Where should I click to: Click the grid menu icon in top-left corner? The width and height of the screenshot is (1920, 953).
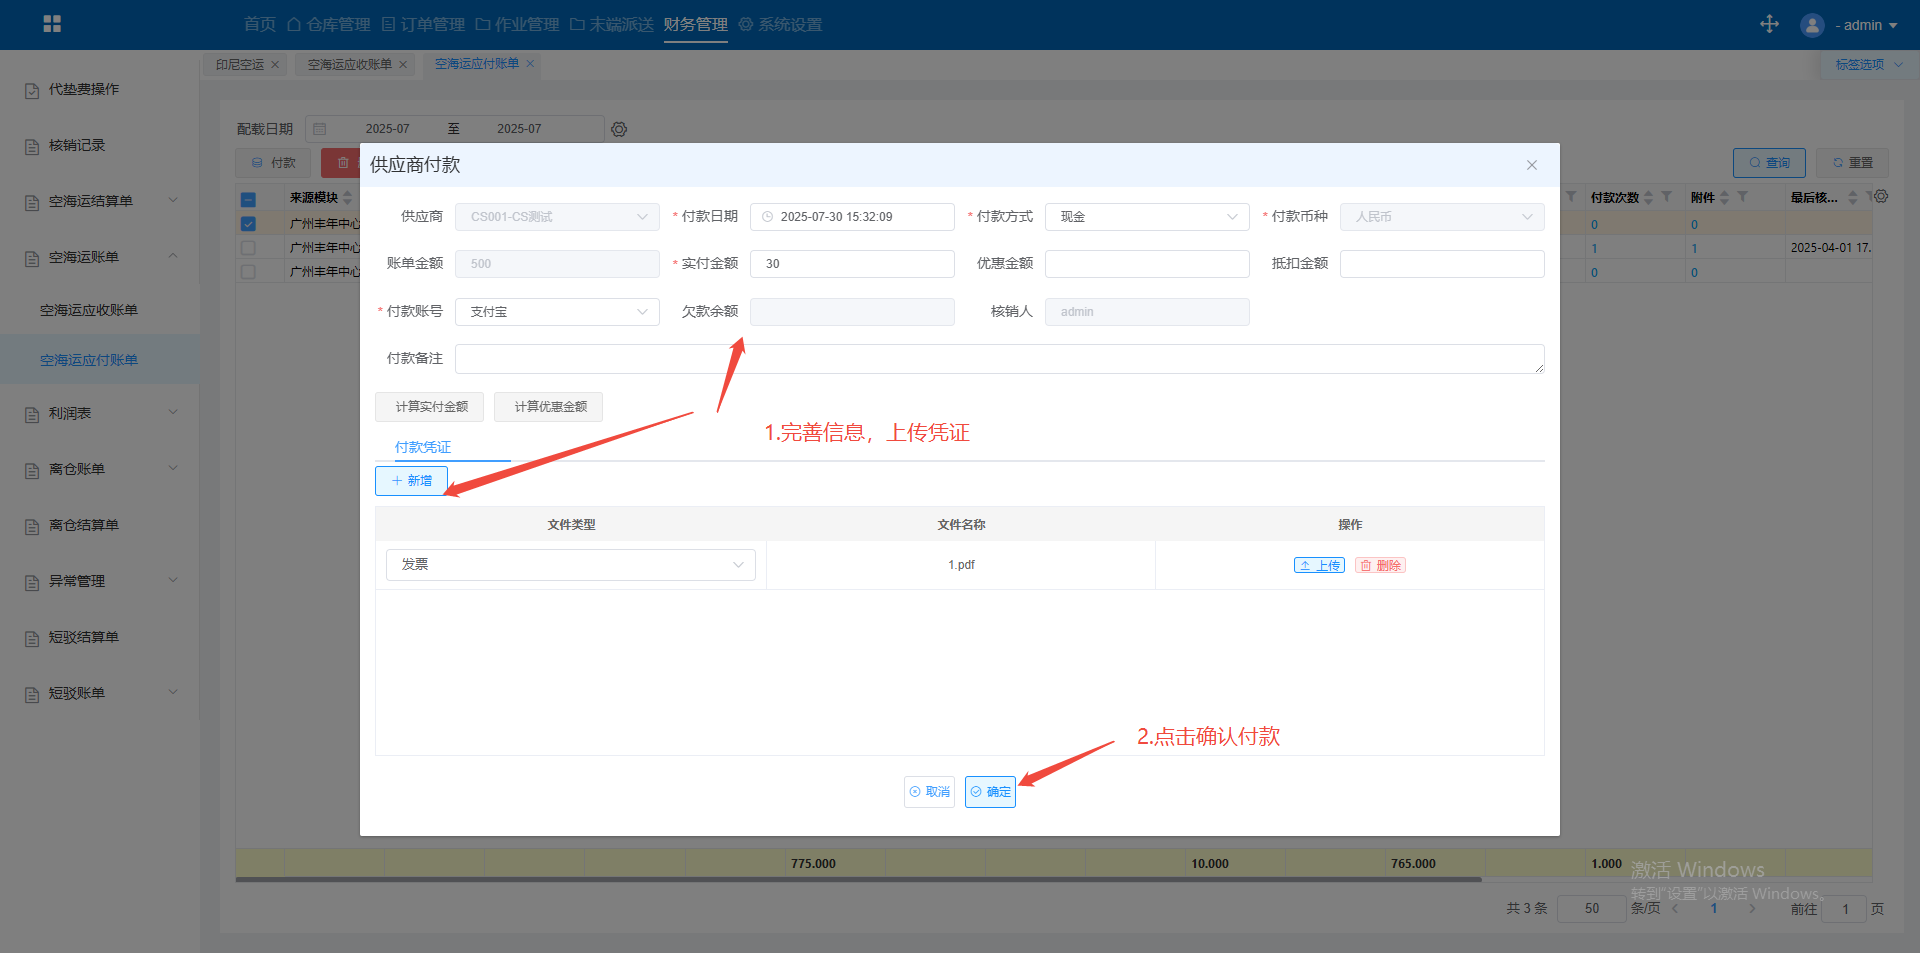(x=52, y=24)
